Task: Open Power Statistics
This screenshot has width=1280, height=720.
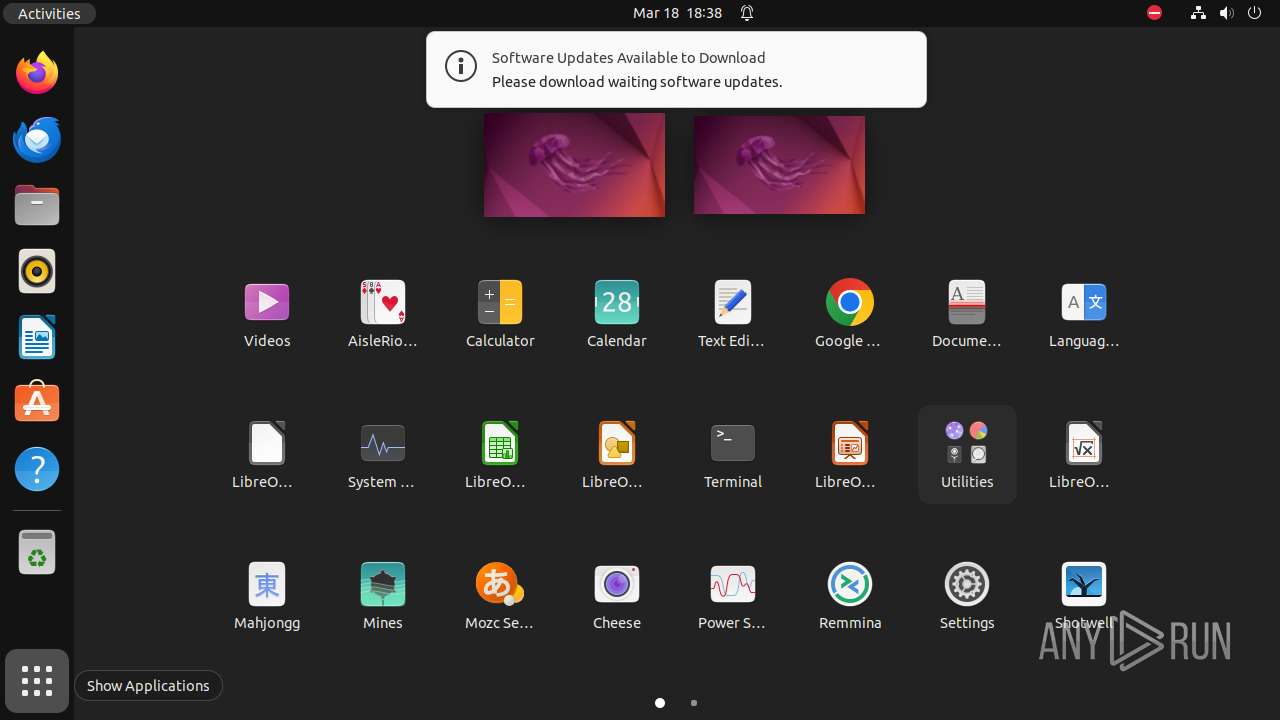Action: (x=733, y=595)
